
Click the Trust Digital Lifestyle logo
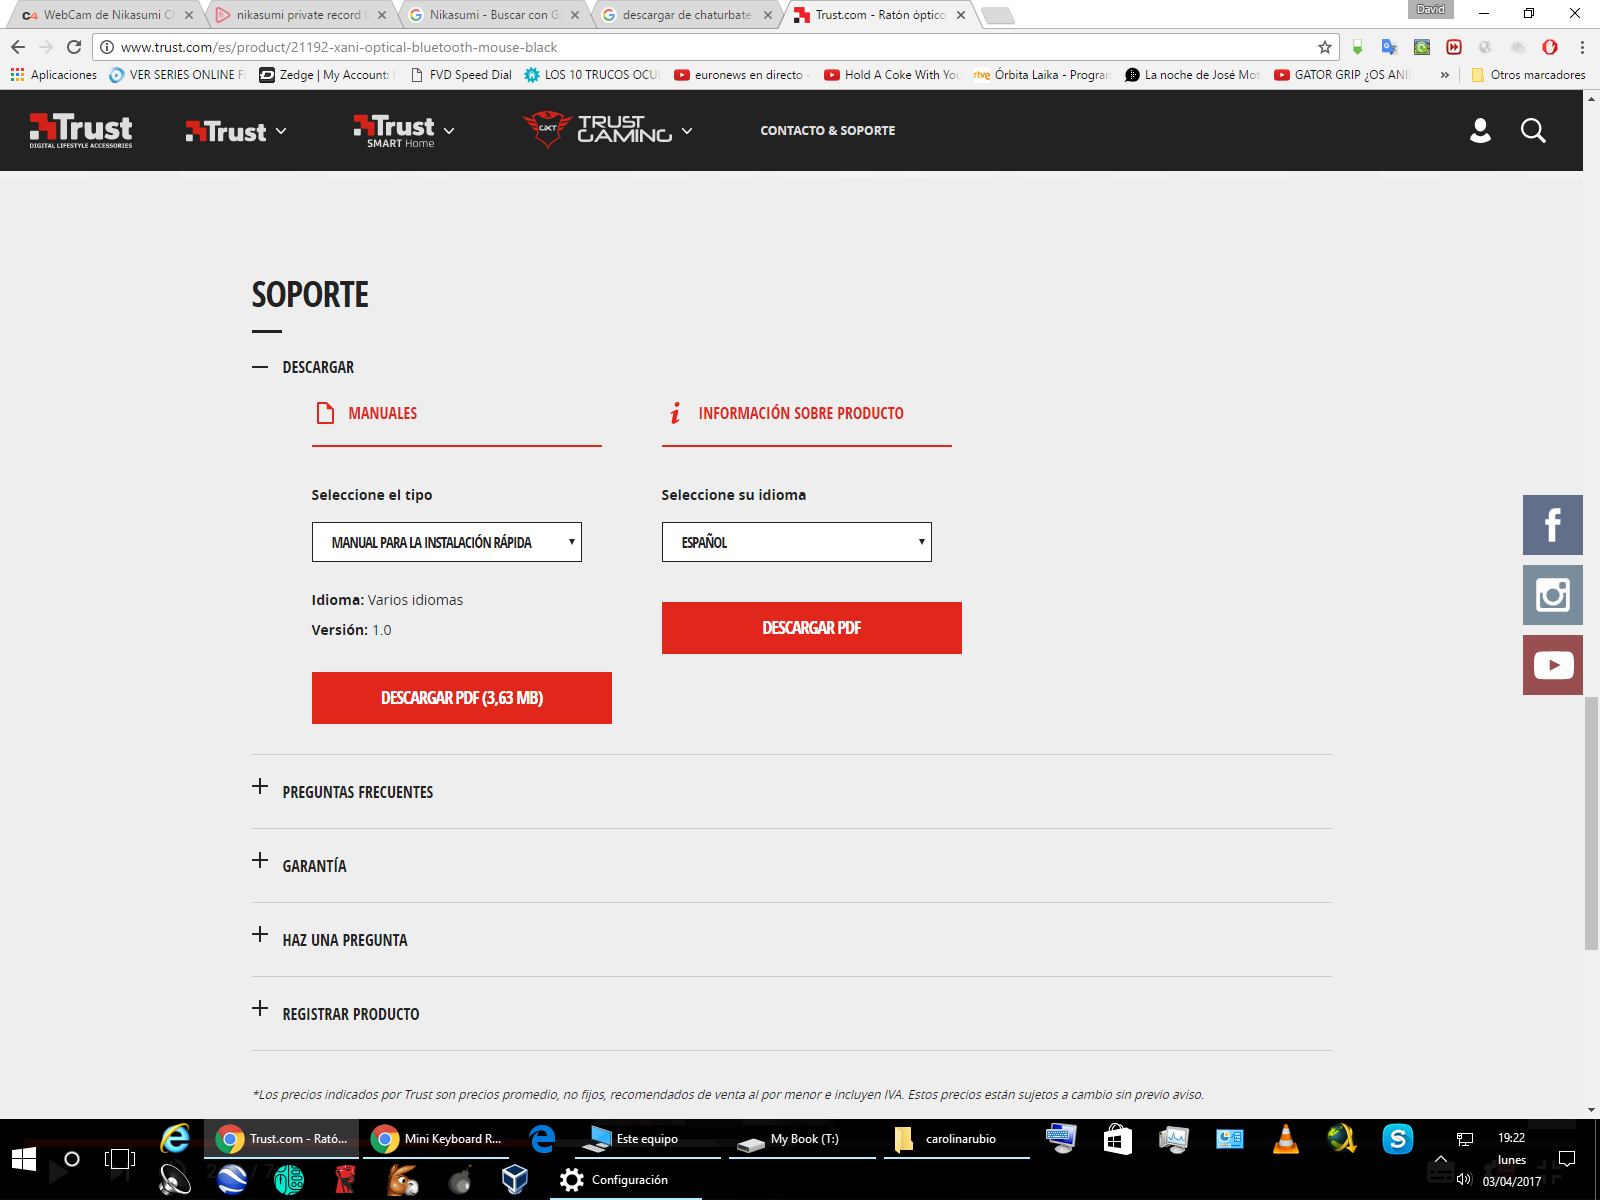(x=81, y=131)
